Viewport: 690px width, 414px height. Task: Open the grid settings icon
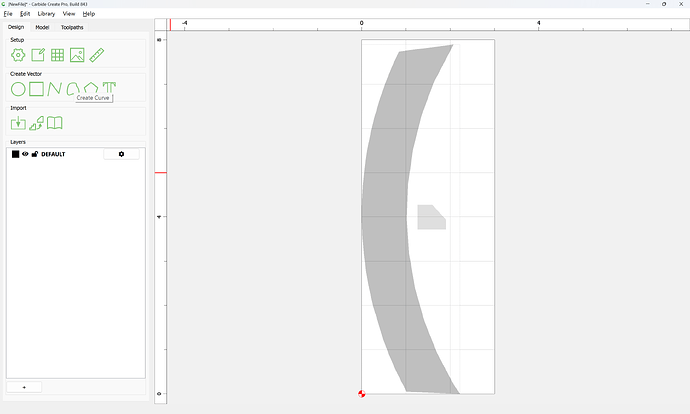[x=57, y=55]
